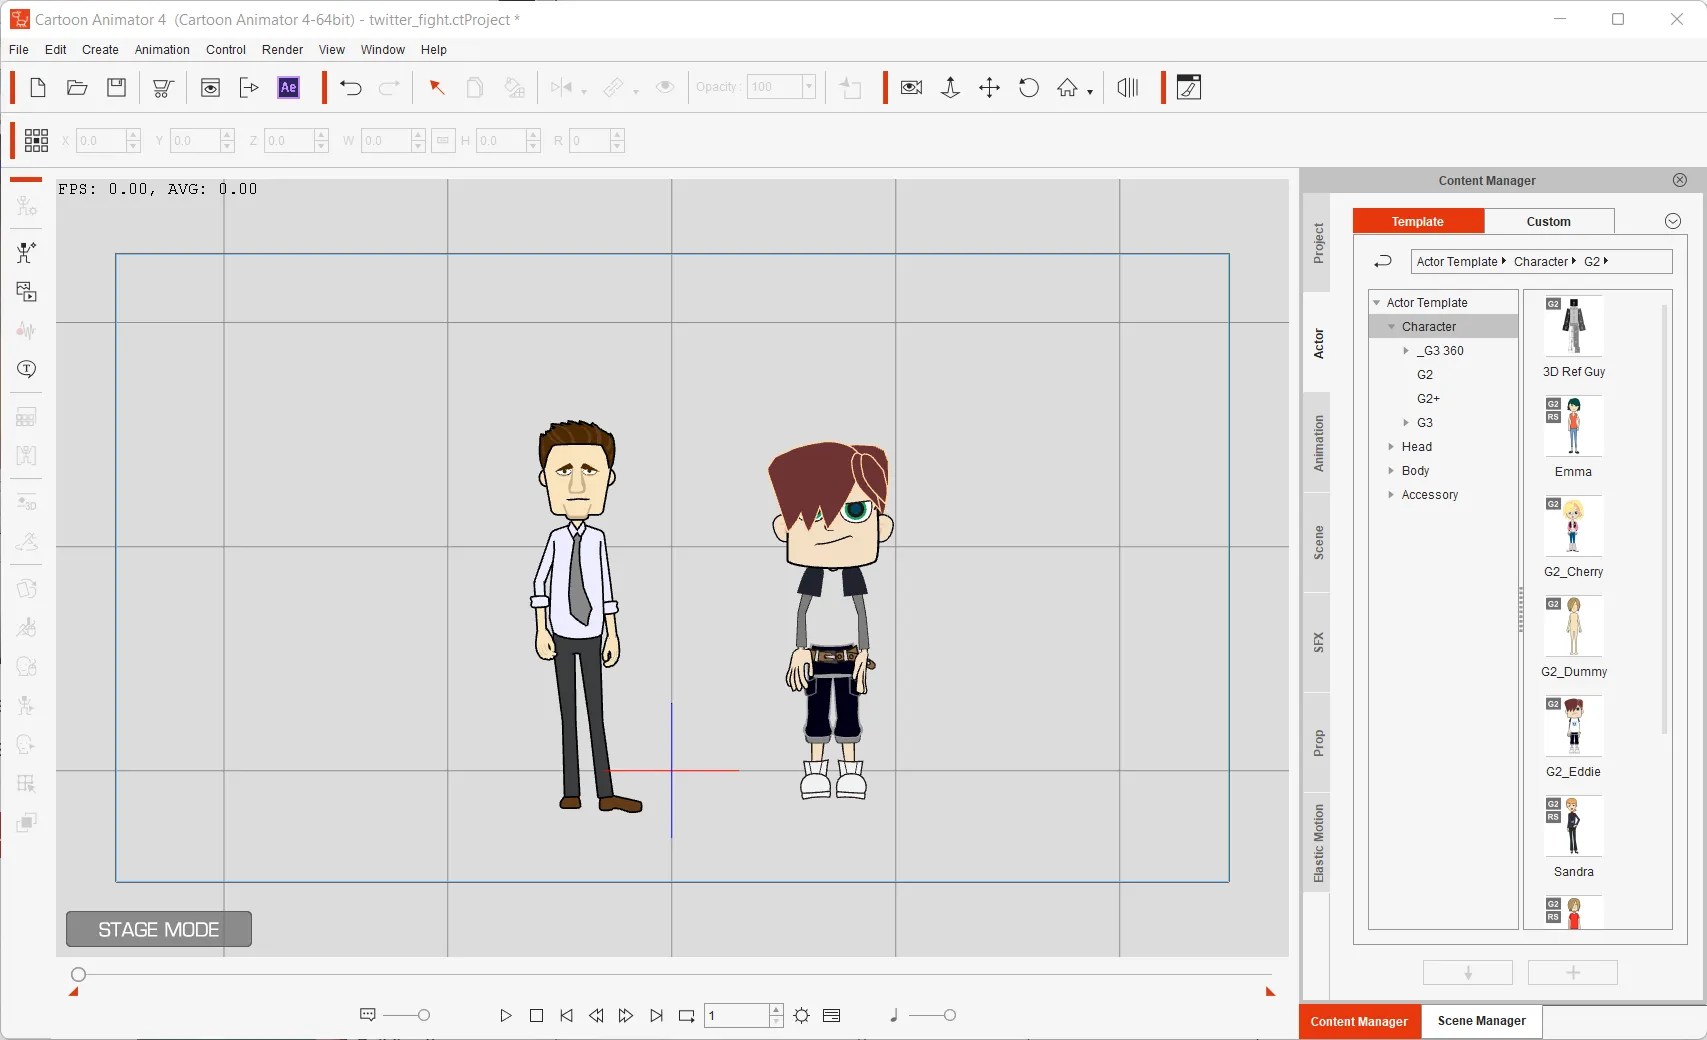Image resolution: width=1707 pixels, height=1040 pixels.
Task: Toggle loop playback icon
Action: click(x=686, y=1016)
